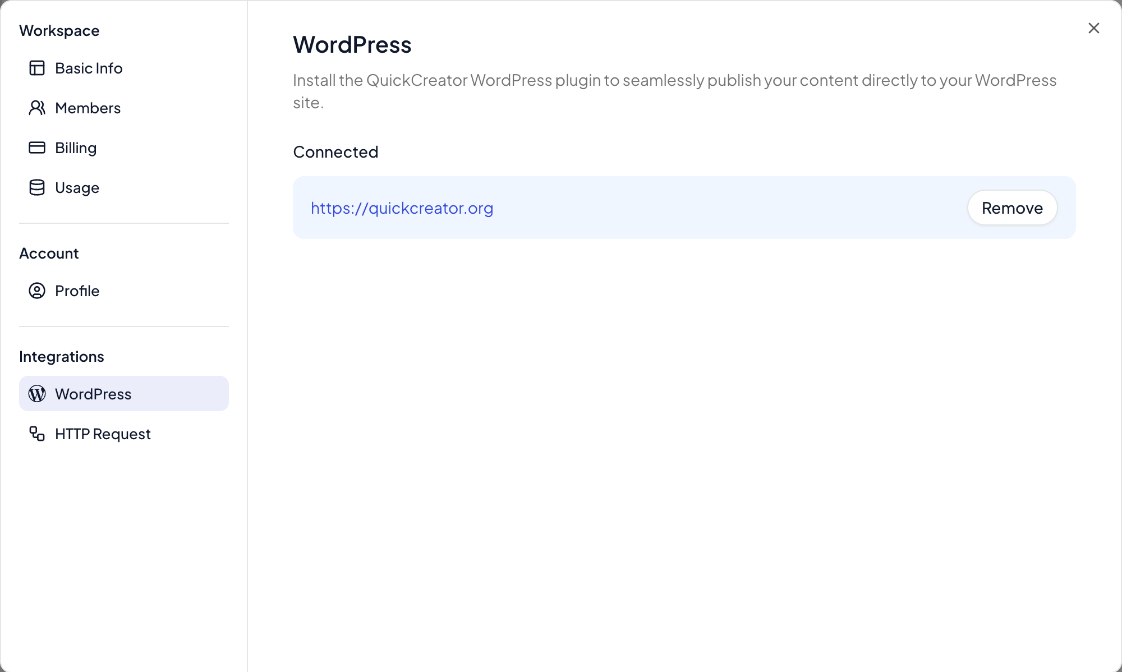Click the Usage database icon
The width and height of the screenshot is (1122, 672).
click(x=36, y=188)
